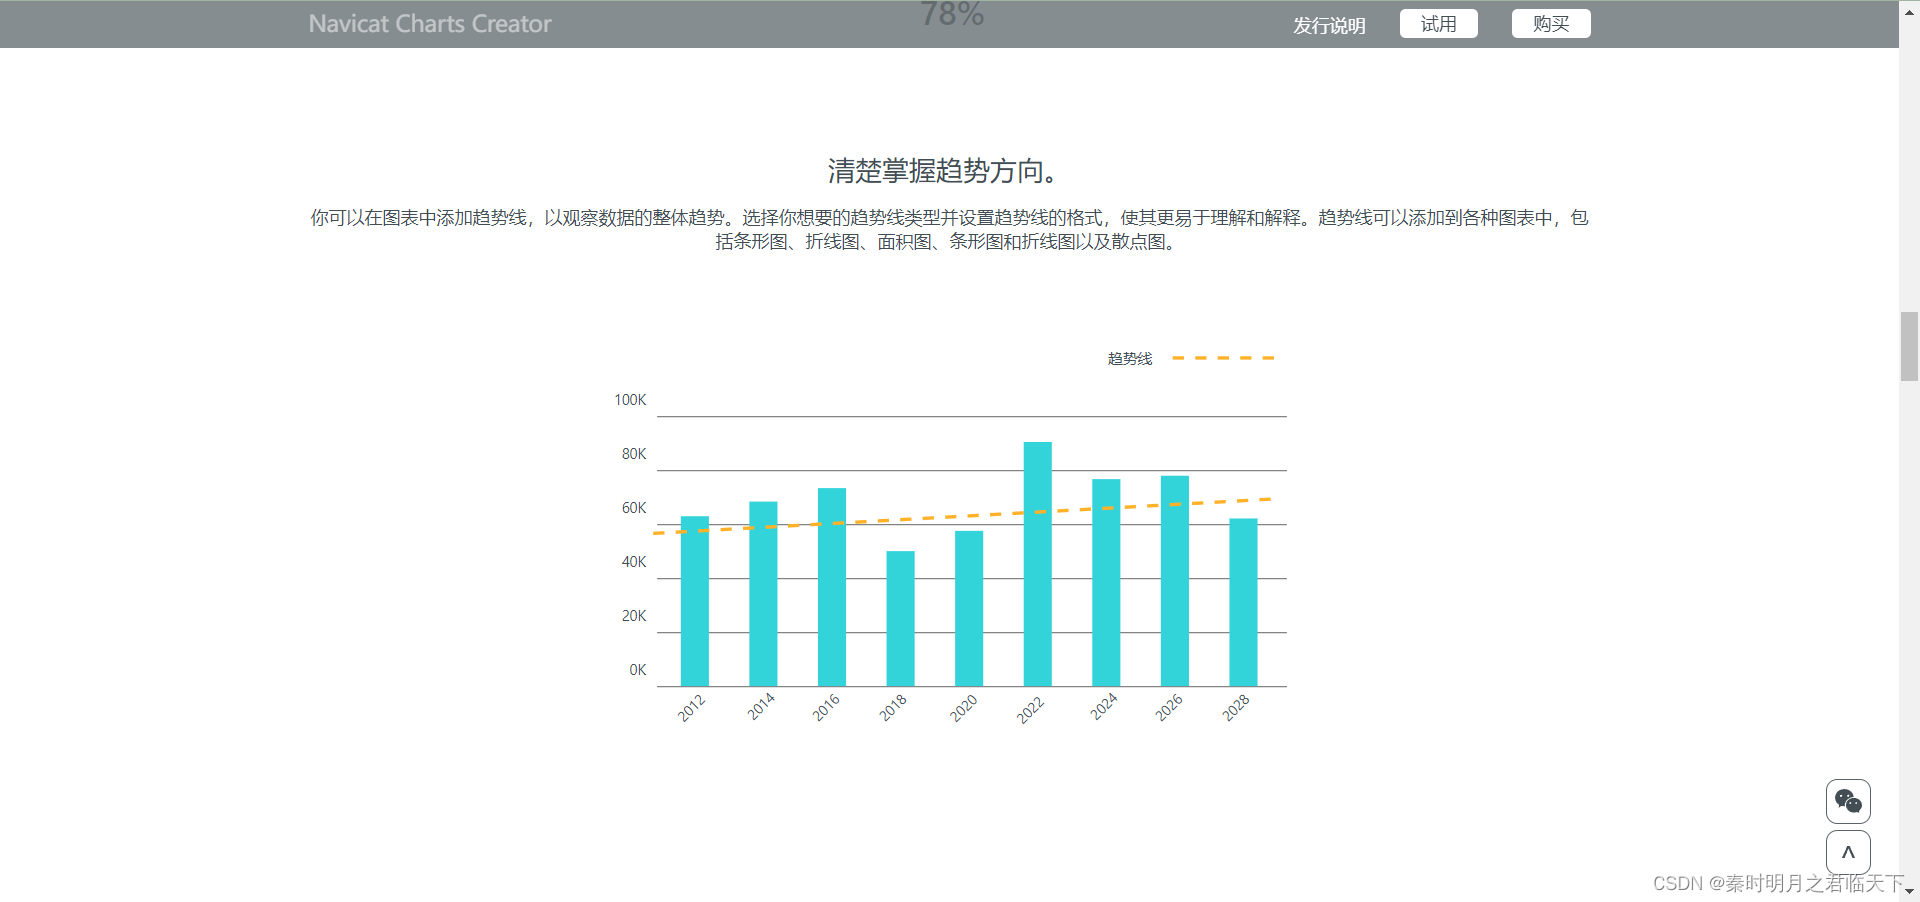Click the 2014 bar in the chart
1920x902 pixels.
pyautogui.click(x=763, y=594)
